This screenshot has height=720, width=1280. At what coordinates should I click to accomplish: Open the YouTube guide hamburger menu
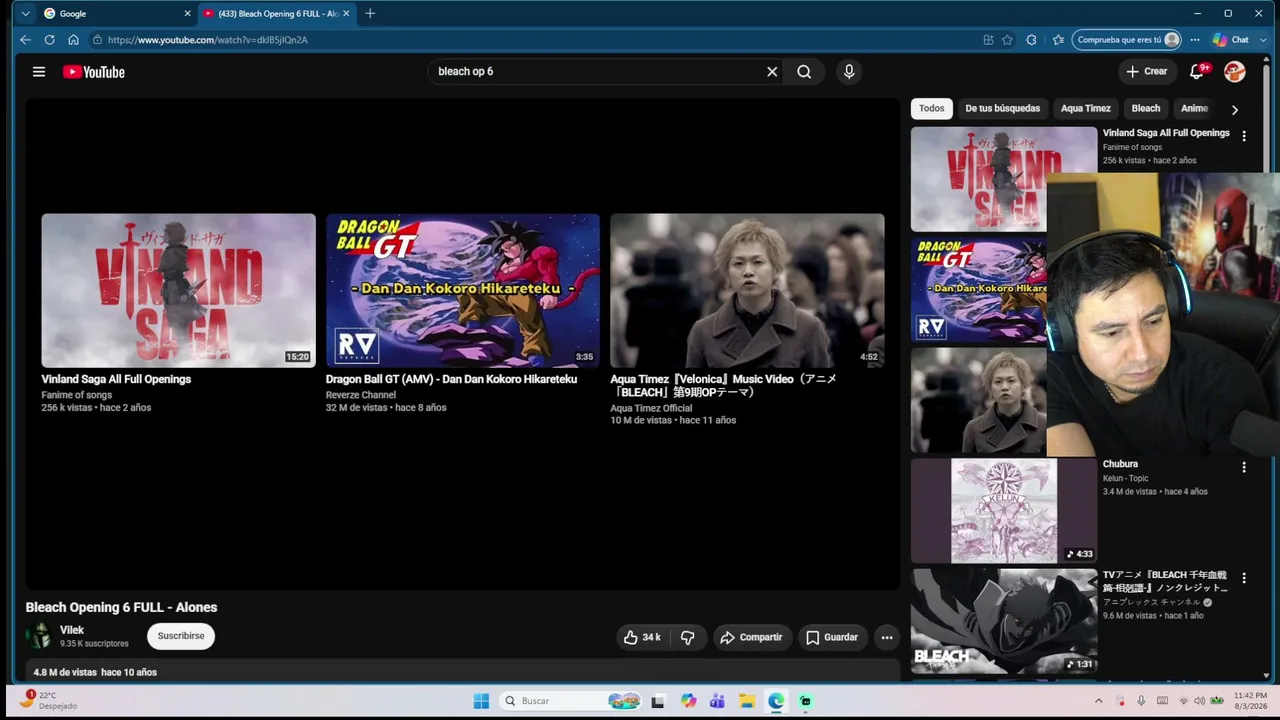39,72
